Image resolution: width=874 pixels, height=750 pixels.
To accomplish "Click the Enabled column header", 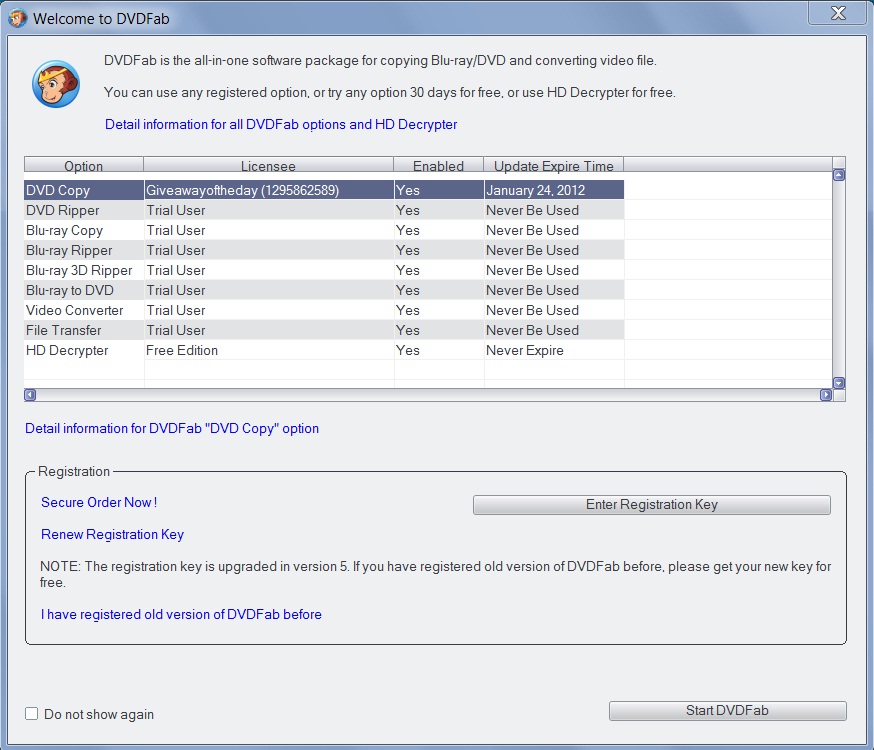I will (438, 165).
